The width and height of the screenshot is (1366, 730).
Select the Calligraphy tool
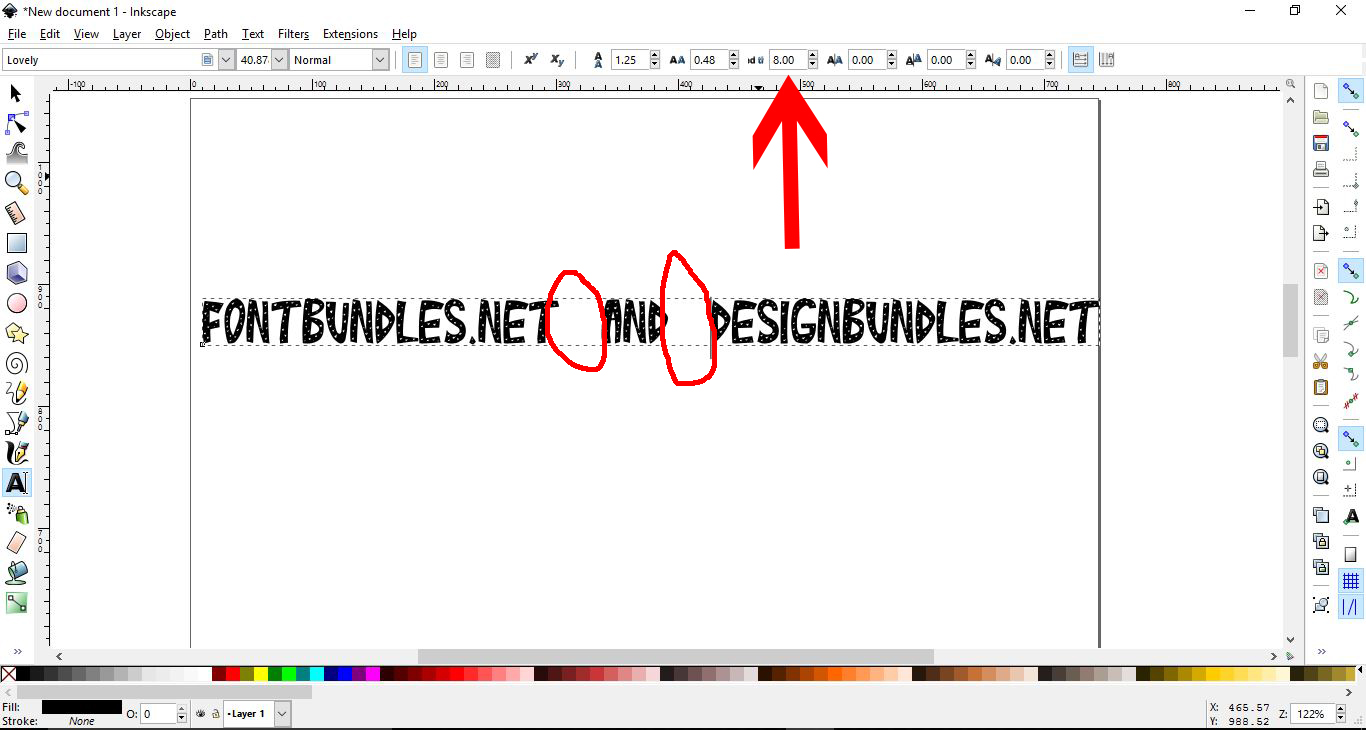pyautogui.click(x=16, y=453)
